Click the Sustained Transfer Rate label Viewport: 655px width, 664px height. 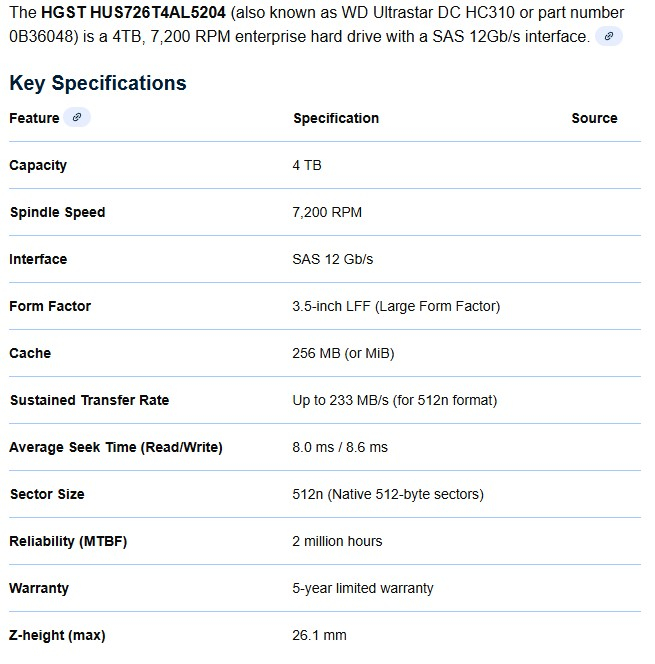[x=89, y=400]
